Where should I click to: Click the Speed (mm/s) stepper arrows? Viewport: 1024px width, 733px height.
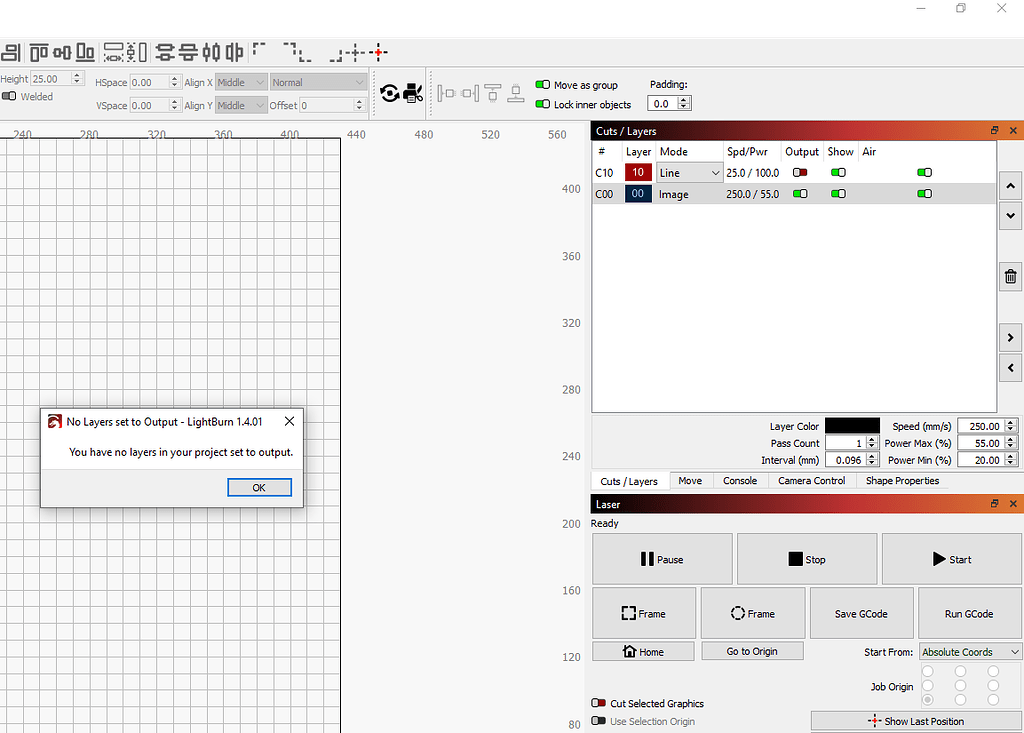pos(1010,426)
